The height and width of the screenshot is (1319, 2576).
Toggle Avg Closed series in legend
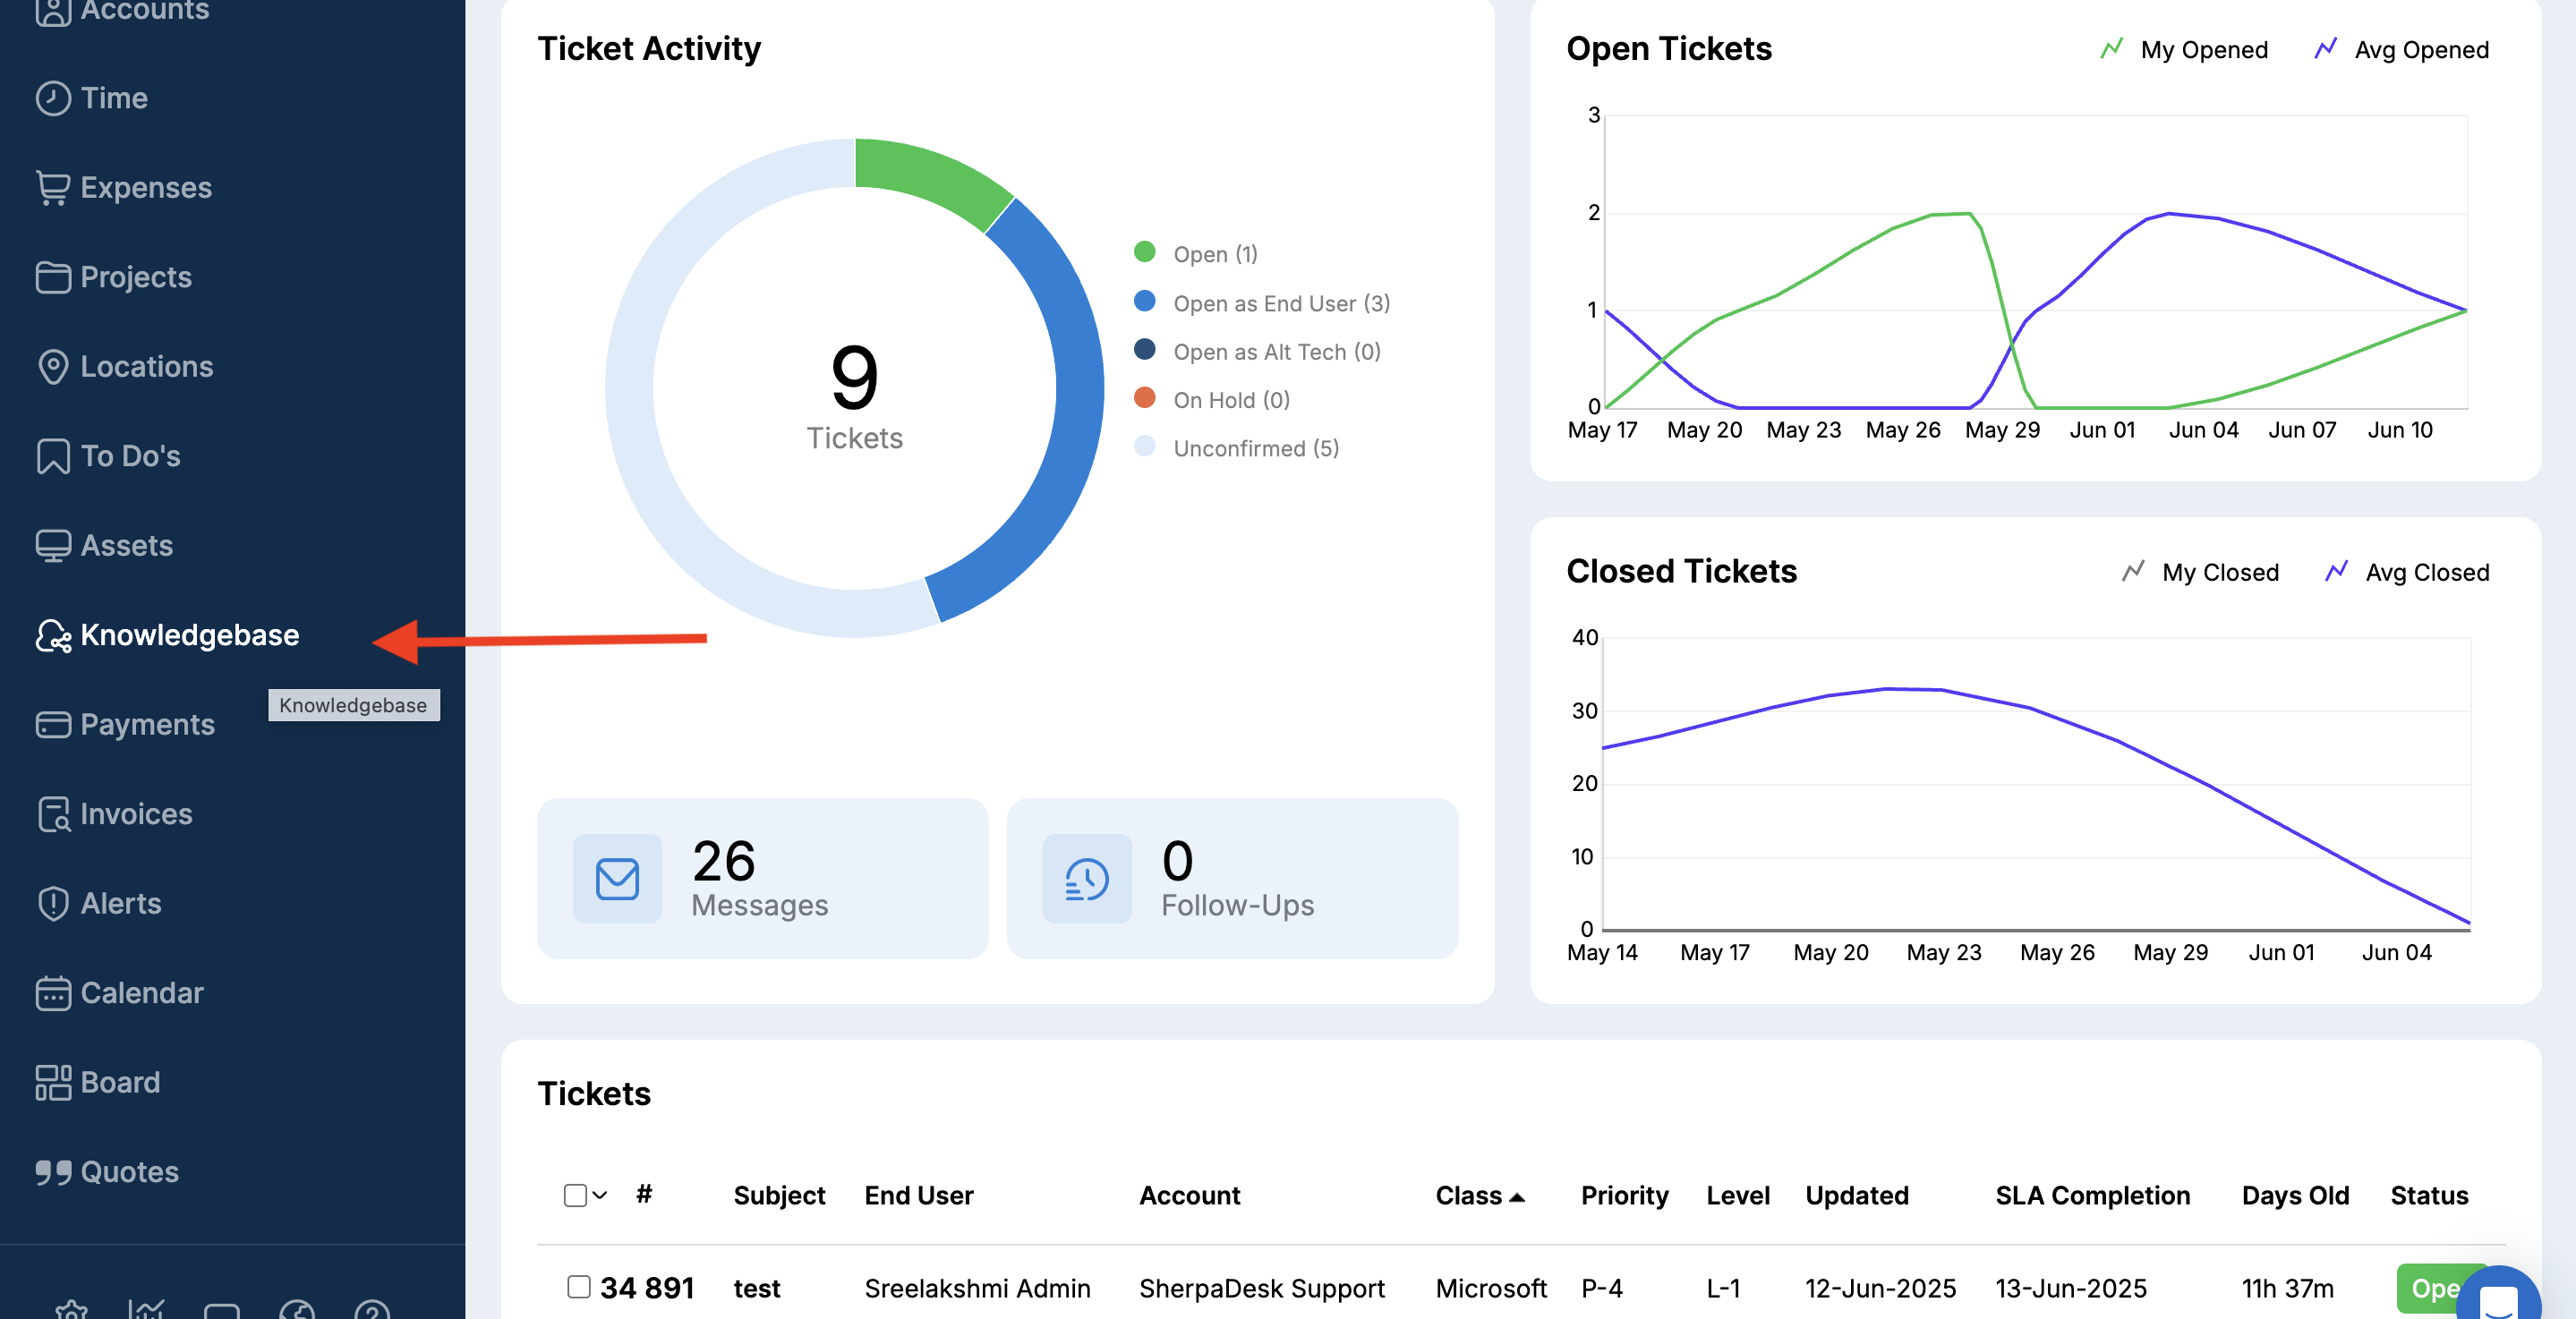pos(2406,572)
